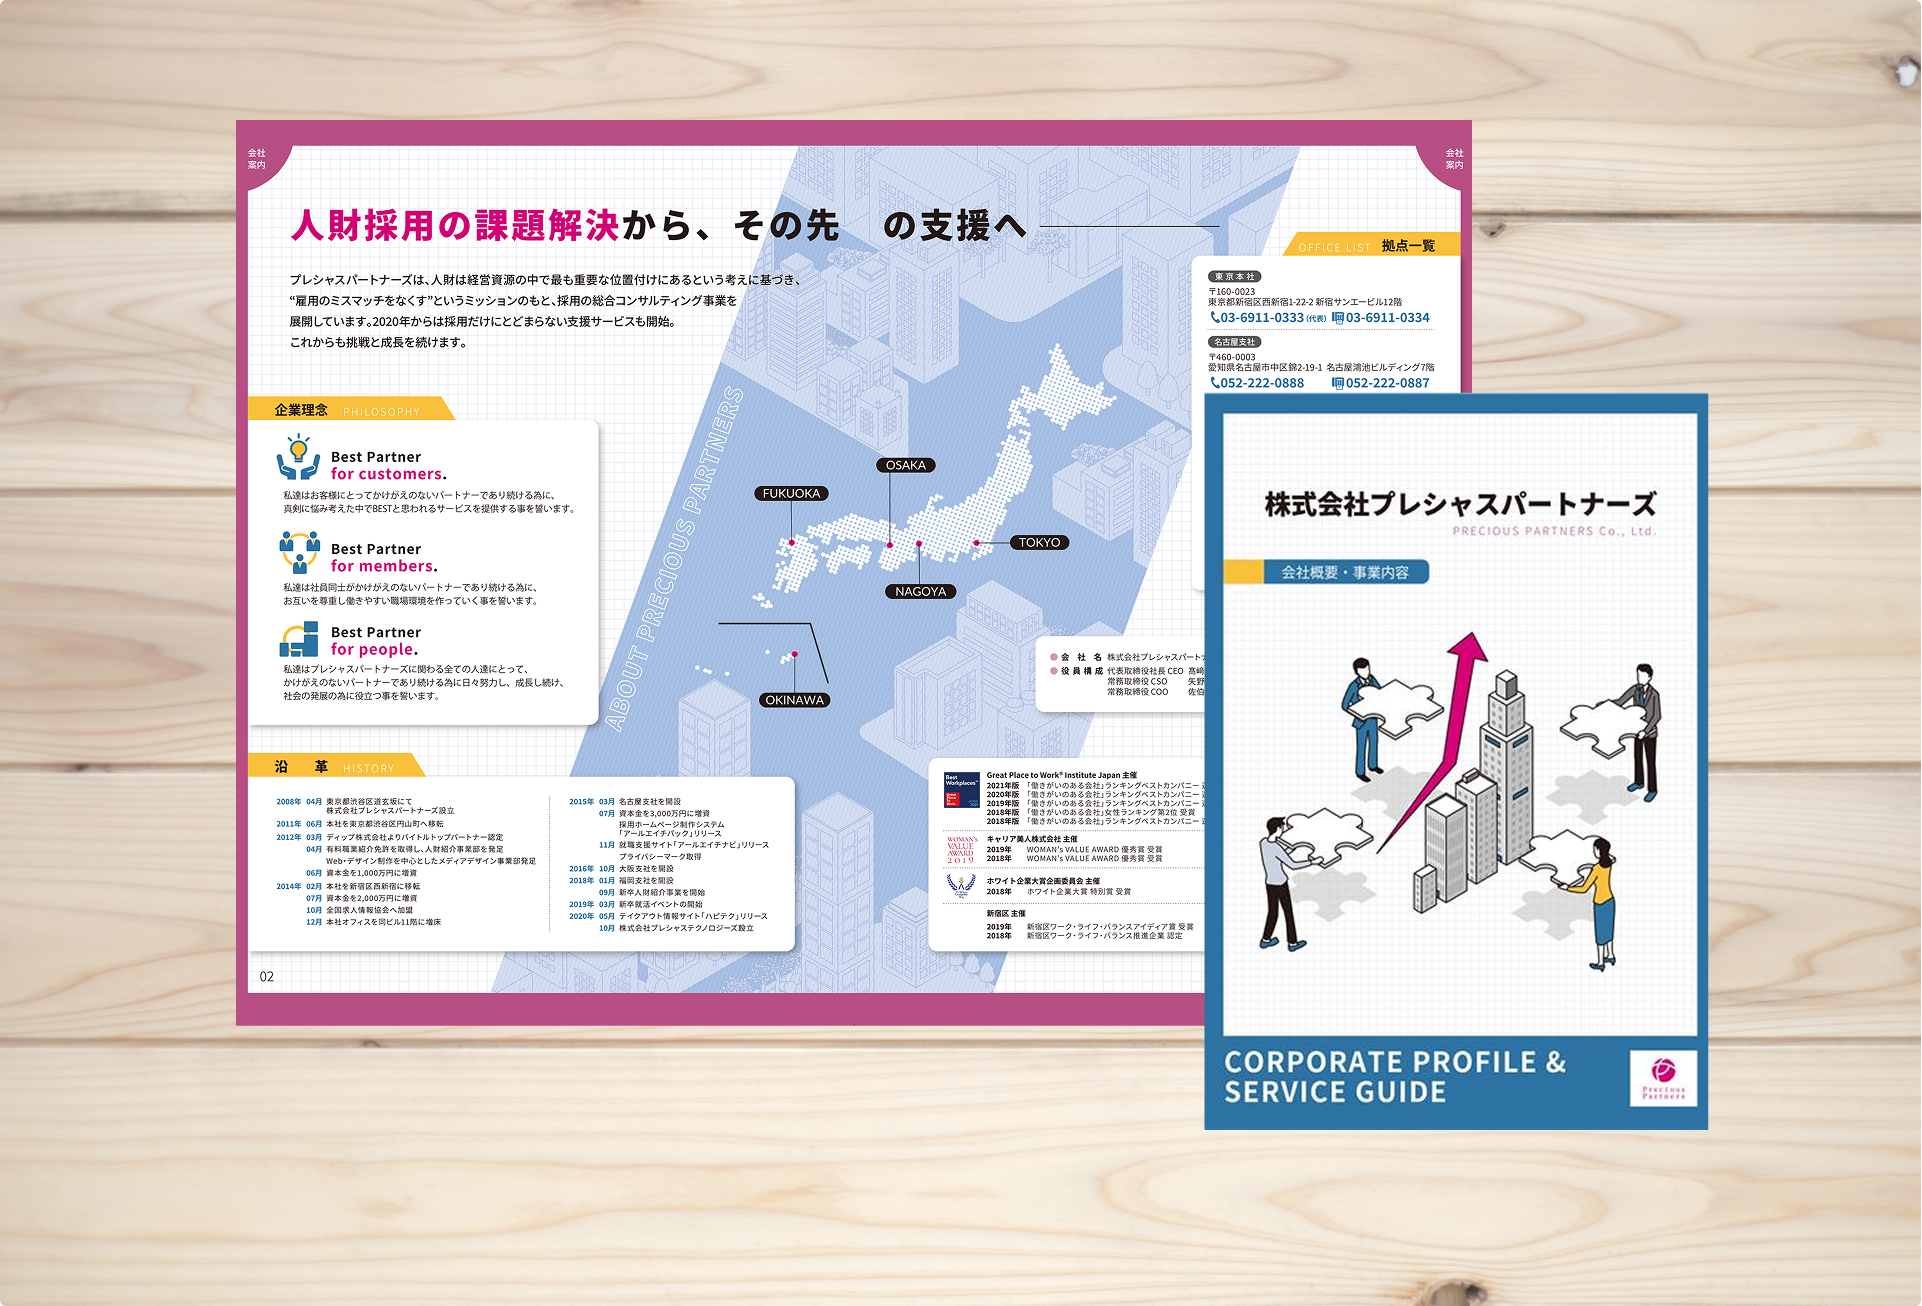
Task: Select the TOKYO map label
Action: (1039, 543)
